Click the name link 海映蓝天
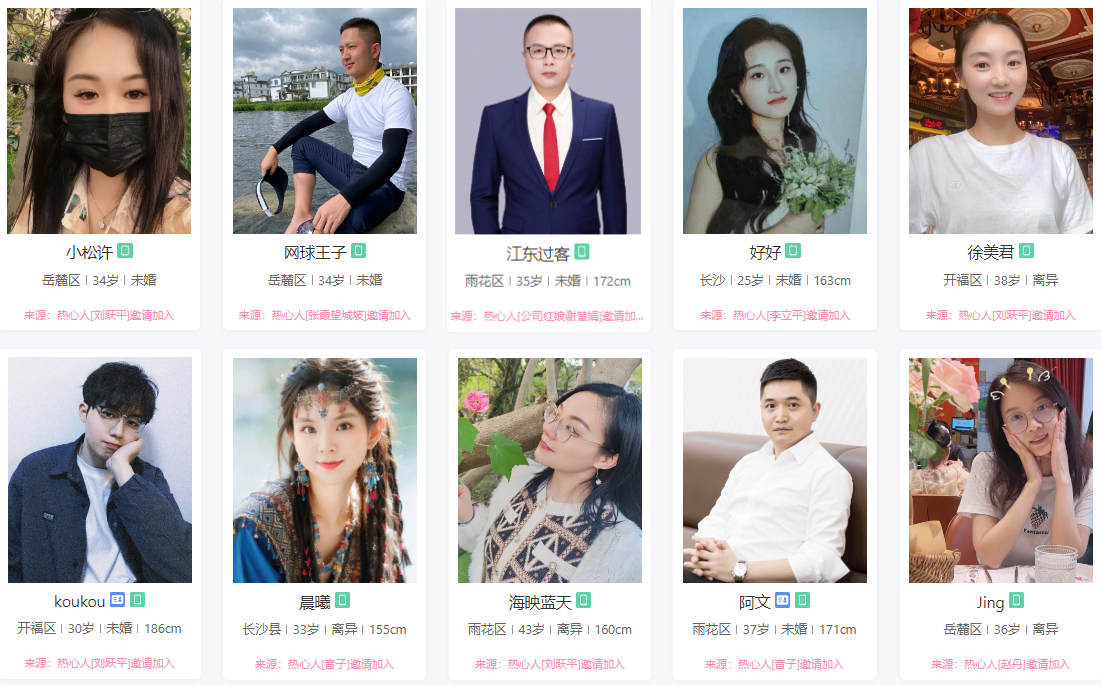Screen dimensions: 1101x685 pos(540,602)
